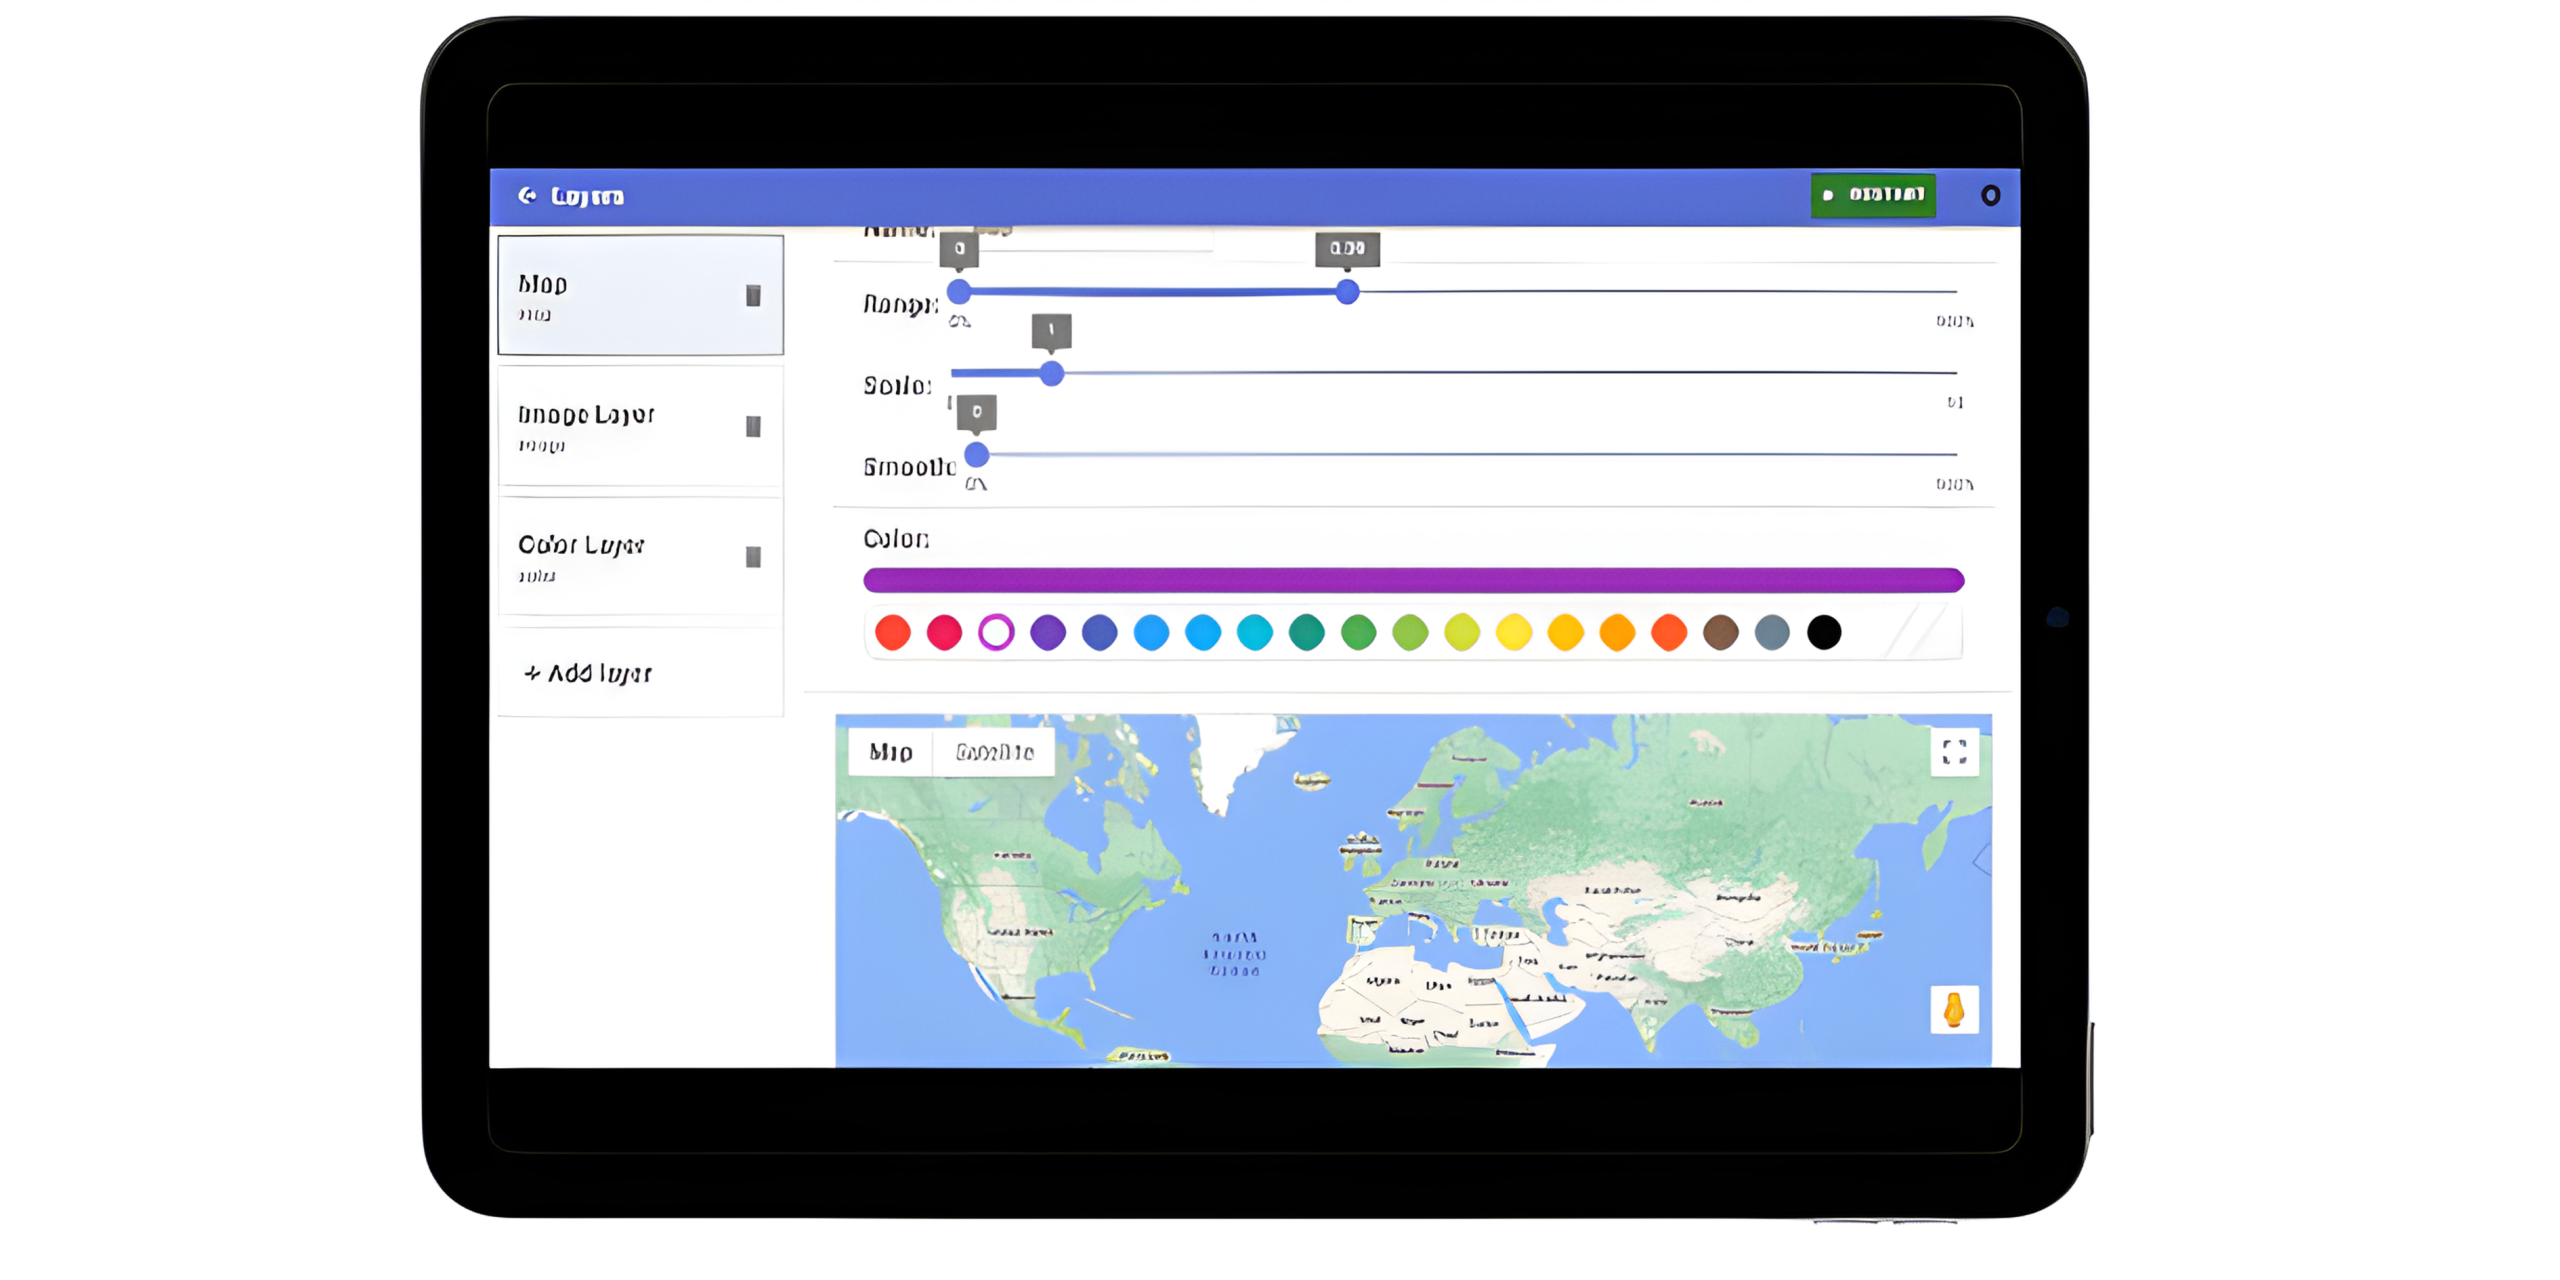Image resolution: width=2560 pixels, height=1280 pixels.
Task: Pick the teal color swatch
Action: [1306, 632]
